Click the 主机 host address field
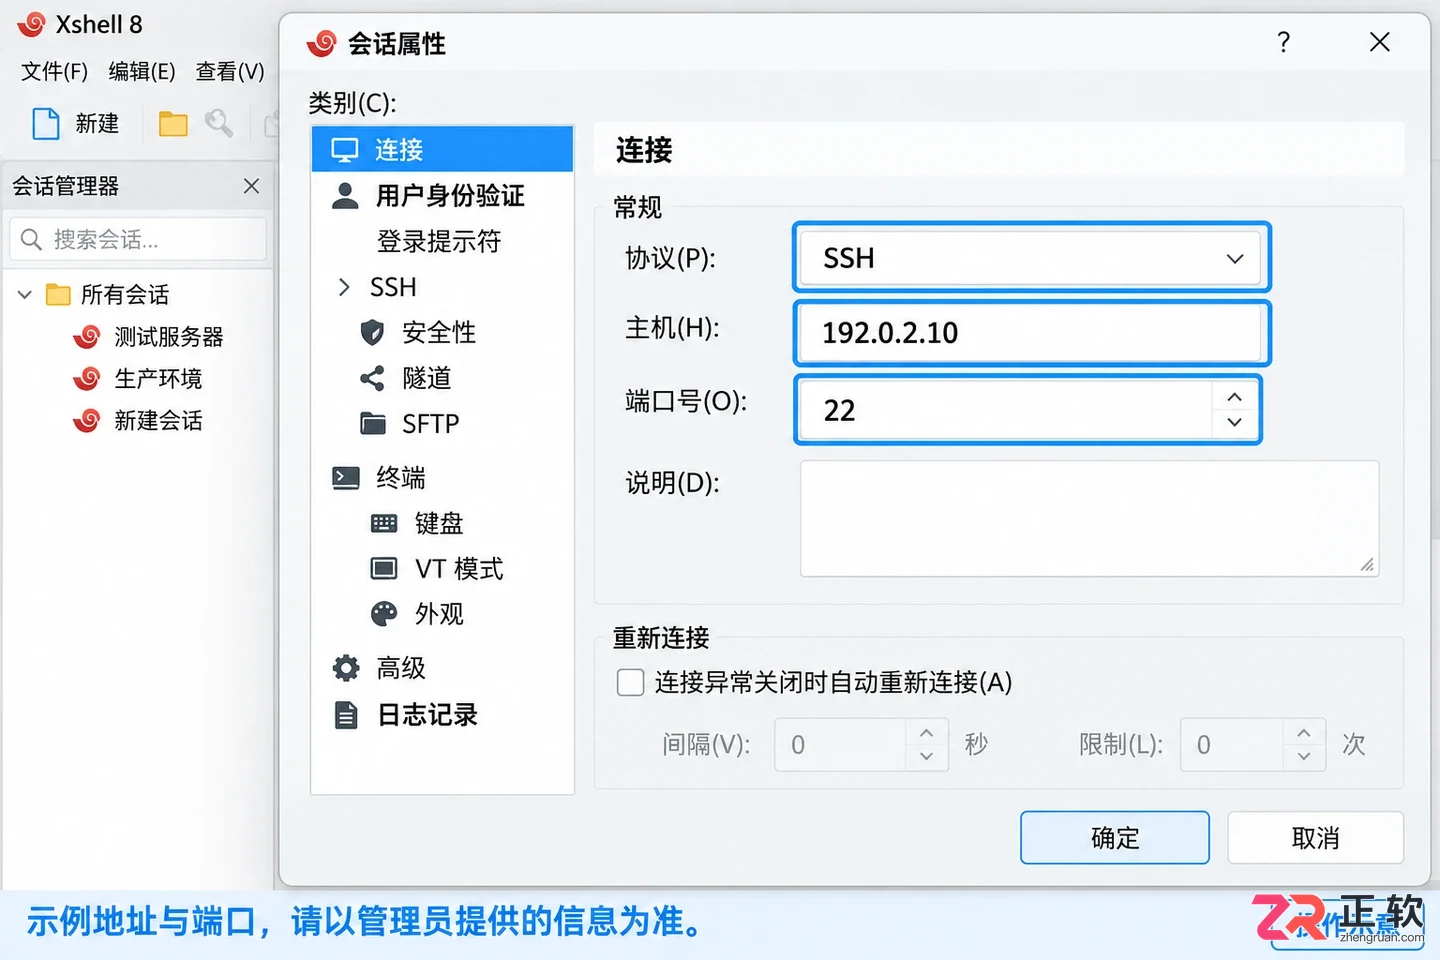 (1031, 333)
